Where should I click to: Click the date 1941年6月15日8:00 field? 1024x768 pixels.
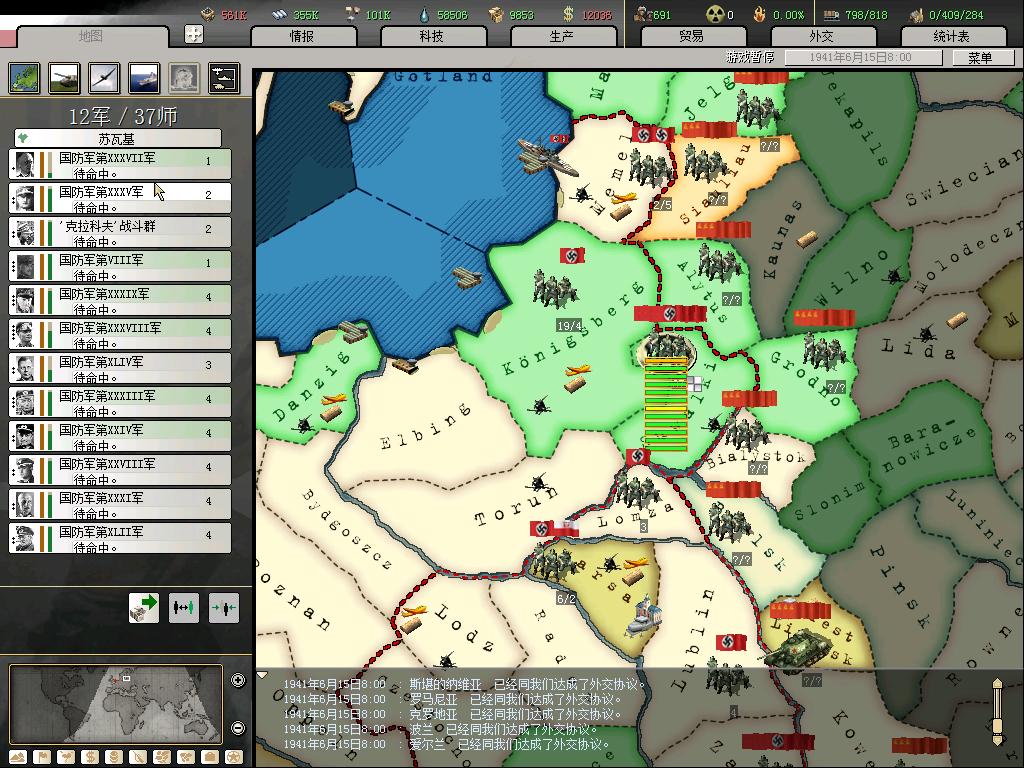click(863, 57)
